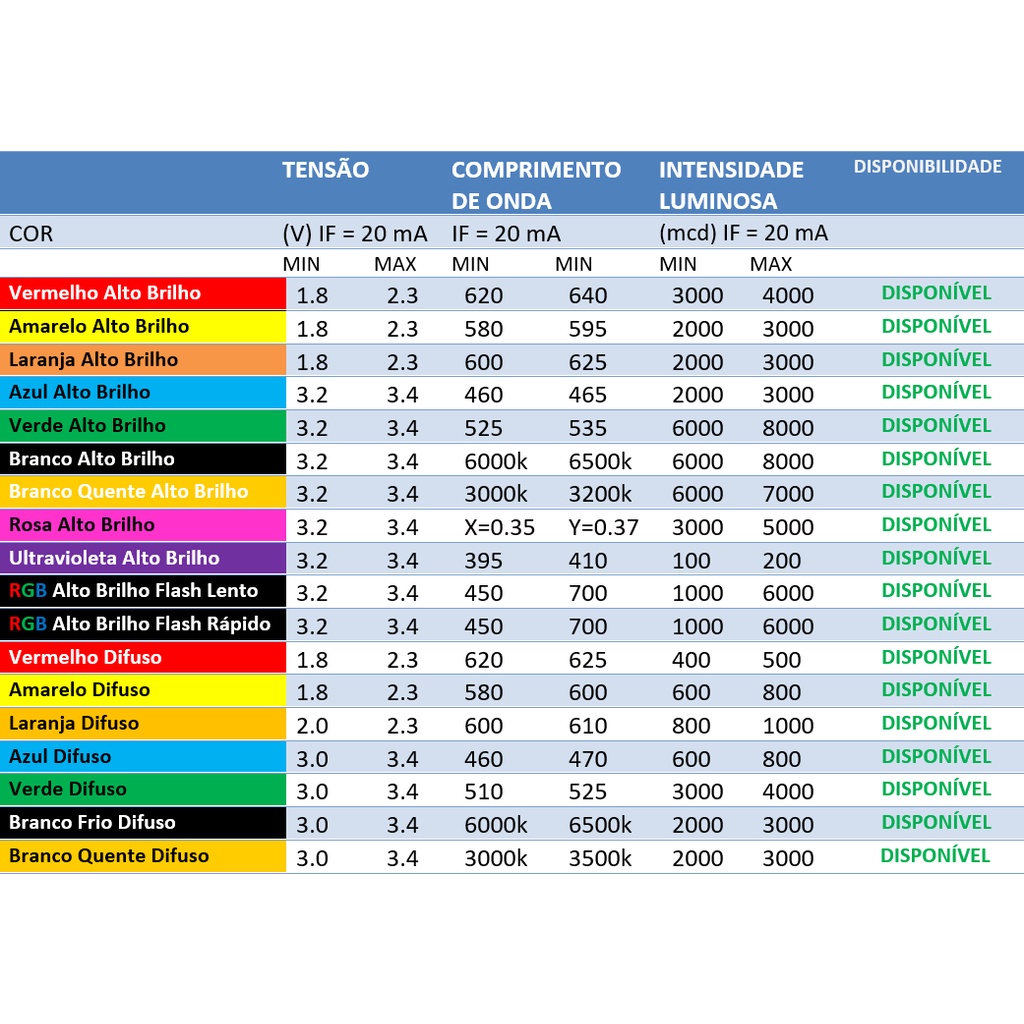Image resolution: width=1024 pixels, height=1024 pixels.
Task: Select the RGB Alto Brilho Flash Lento row
Action: (134, 590)
